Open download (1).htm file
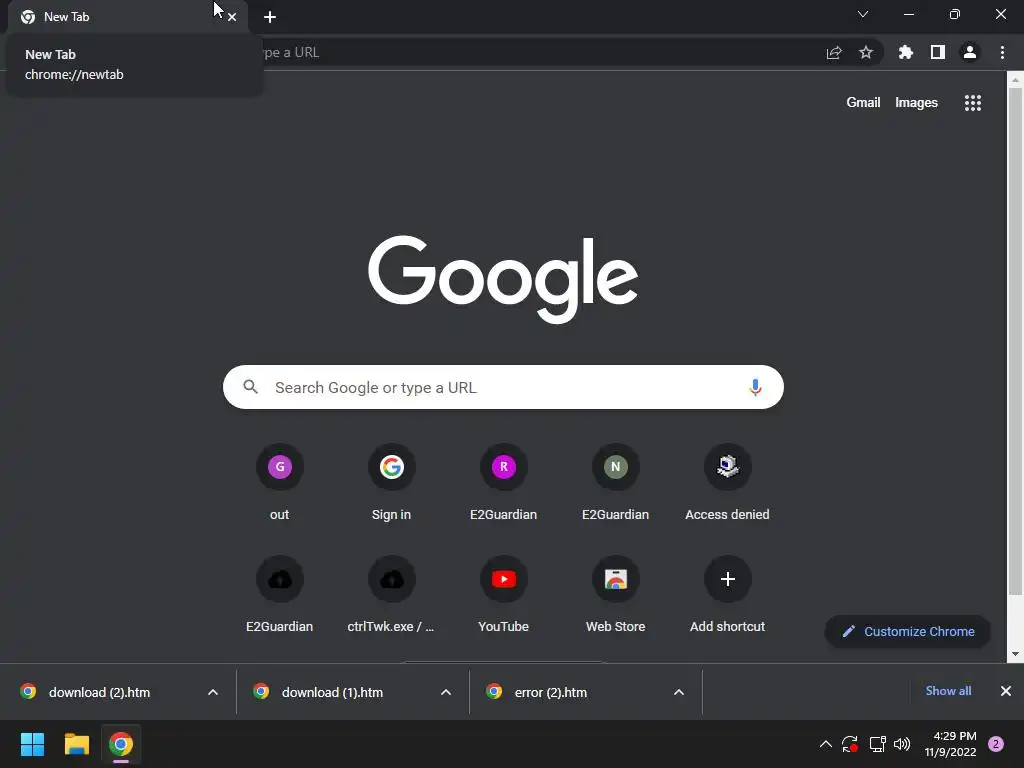1024x768 pixels. [331, 692]
